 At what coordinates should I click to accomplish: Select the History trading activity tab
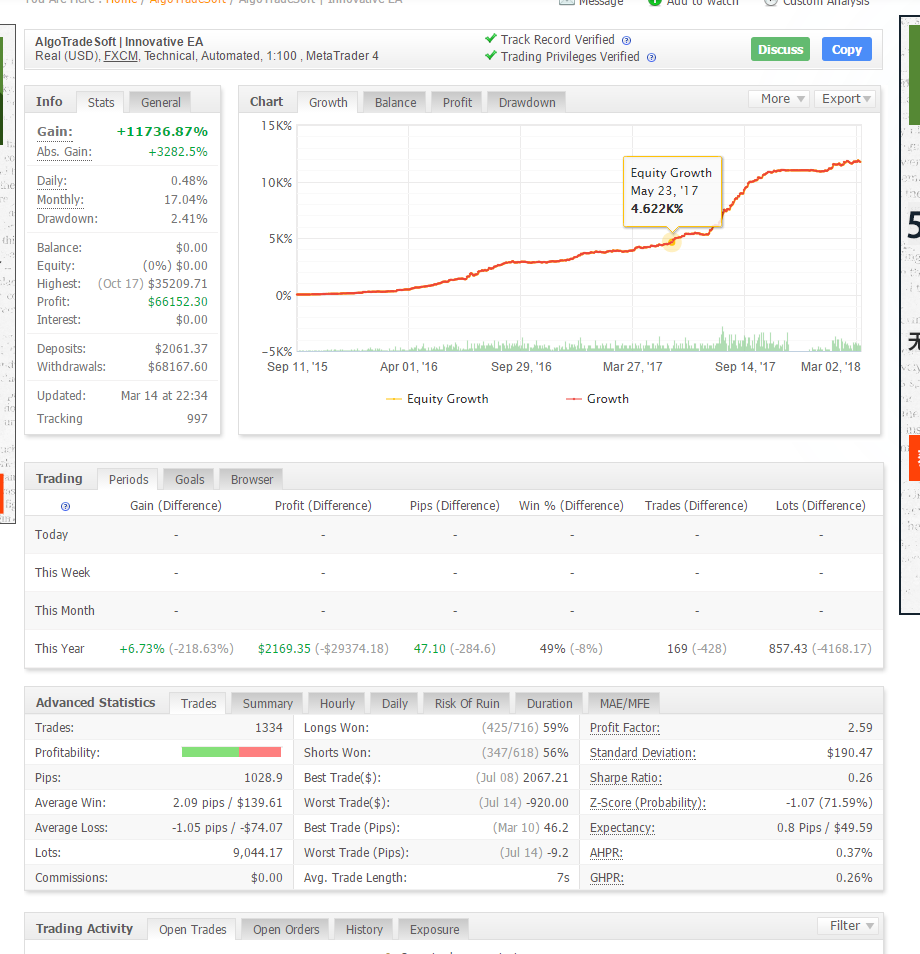364,930
